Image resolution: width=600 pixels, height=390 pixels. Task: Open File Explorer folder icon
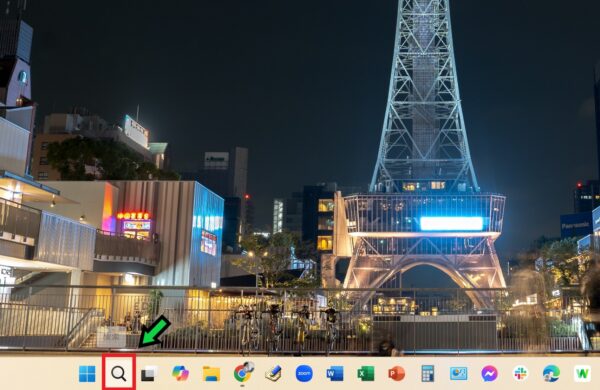(x=211, y=374)
